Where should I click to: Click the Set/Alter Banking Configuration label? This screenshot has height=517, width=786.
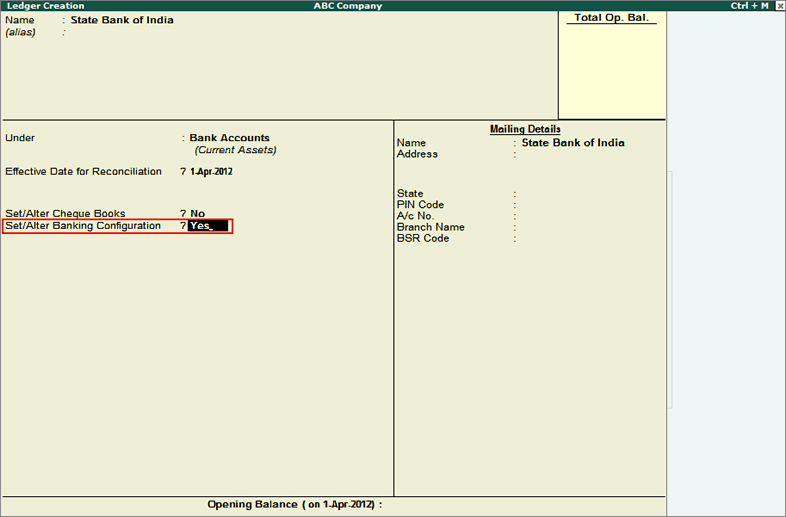[83, 226]
